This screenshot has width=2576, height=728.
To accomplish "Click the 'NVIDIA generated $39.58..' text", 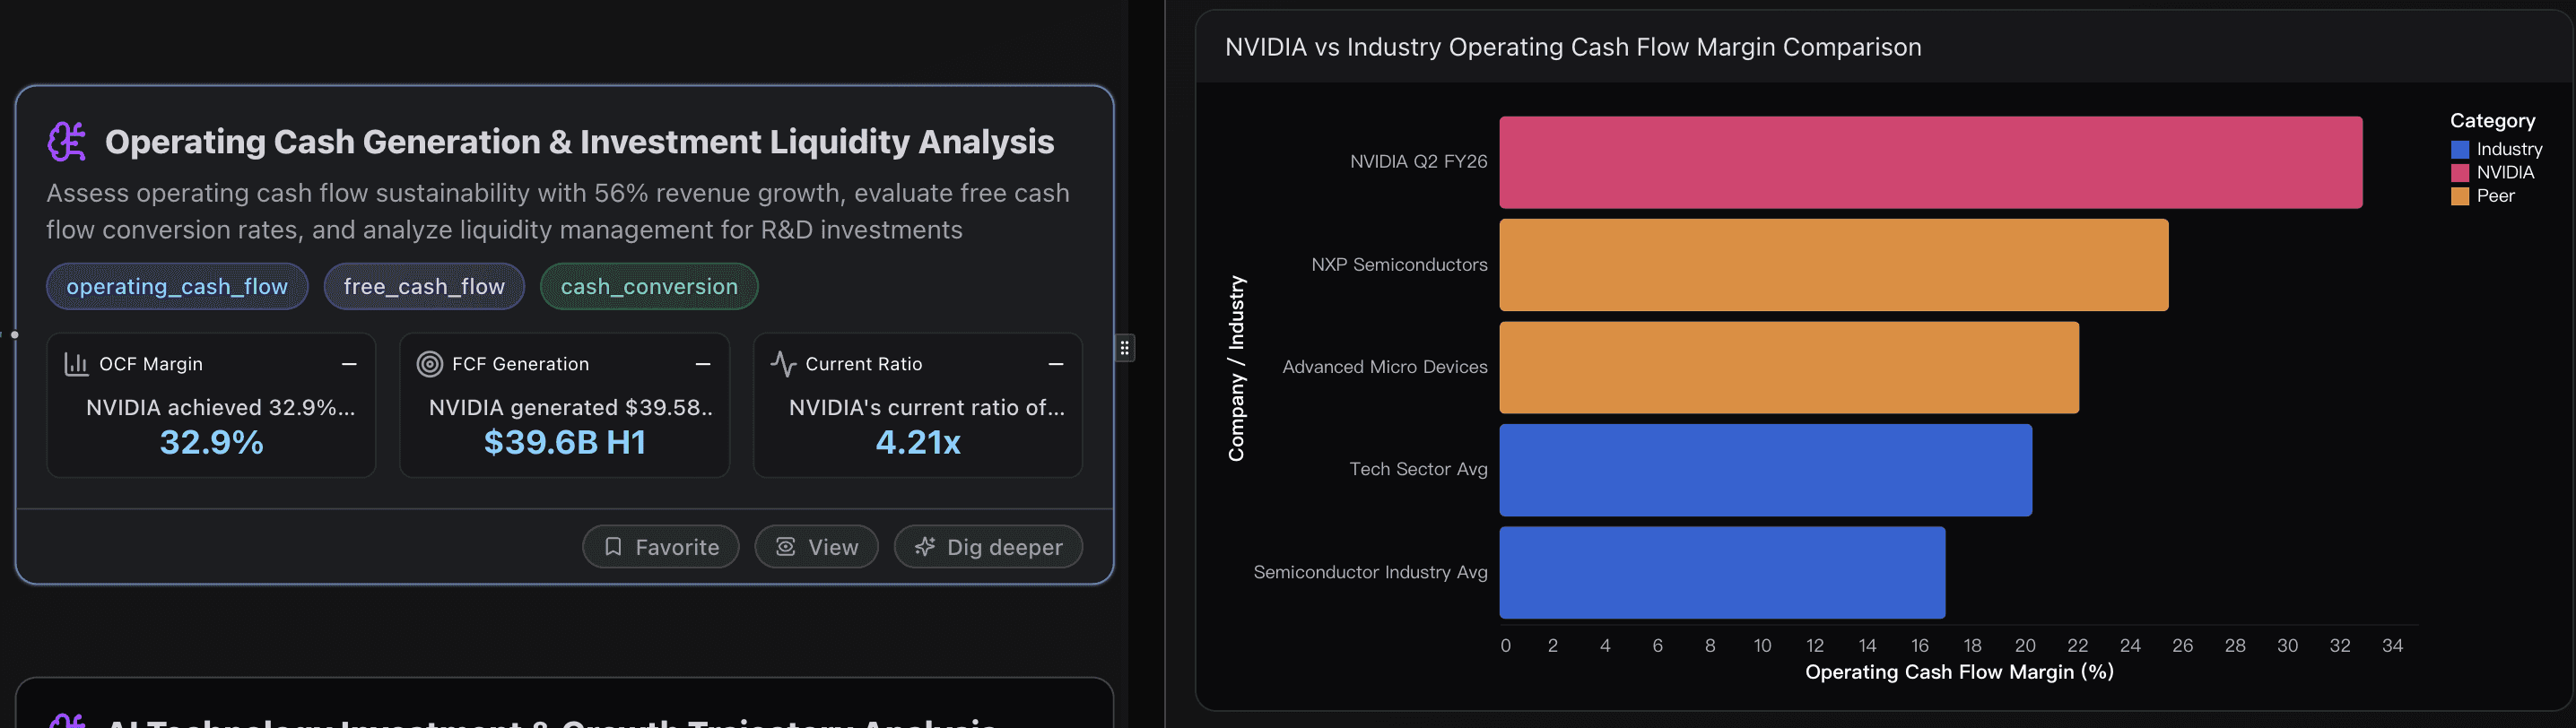I will [x=571, y=408].
